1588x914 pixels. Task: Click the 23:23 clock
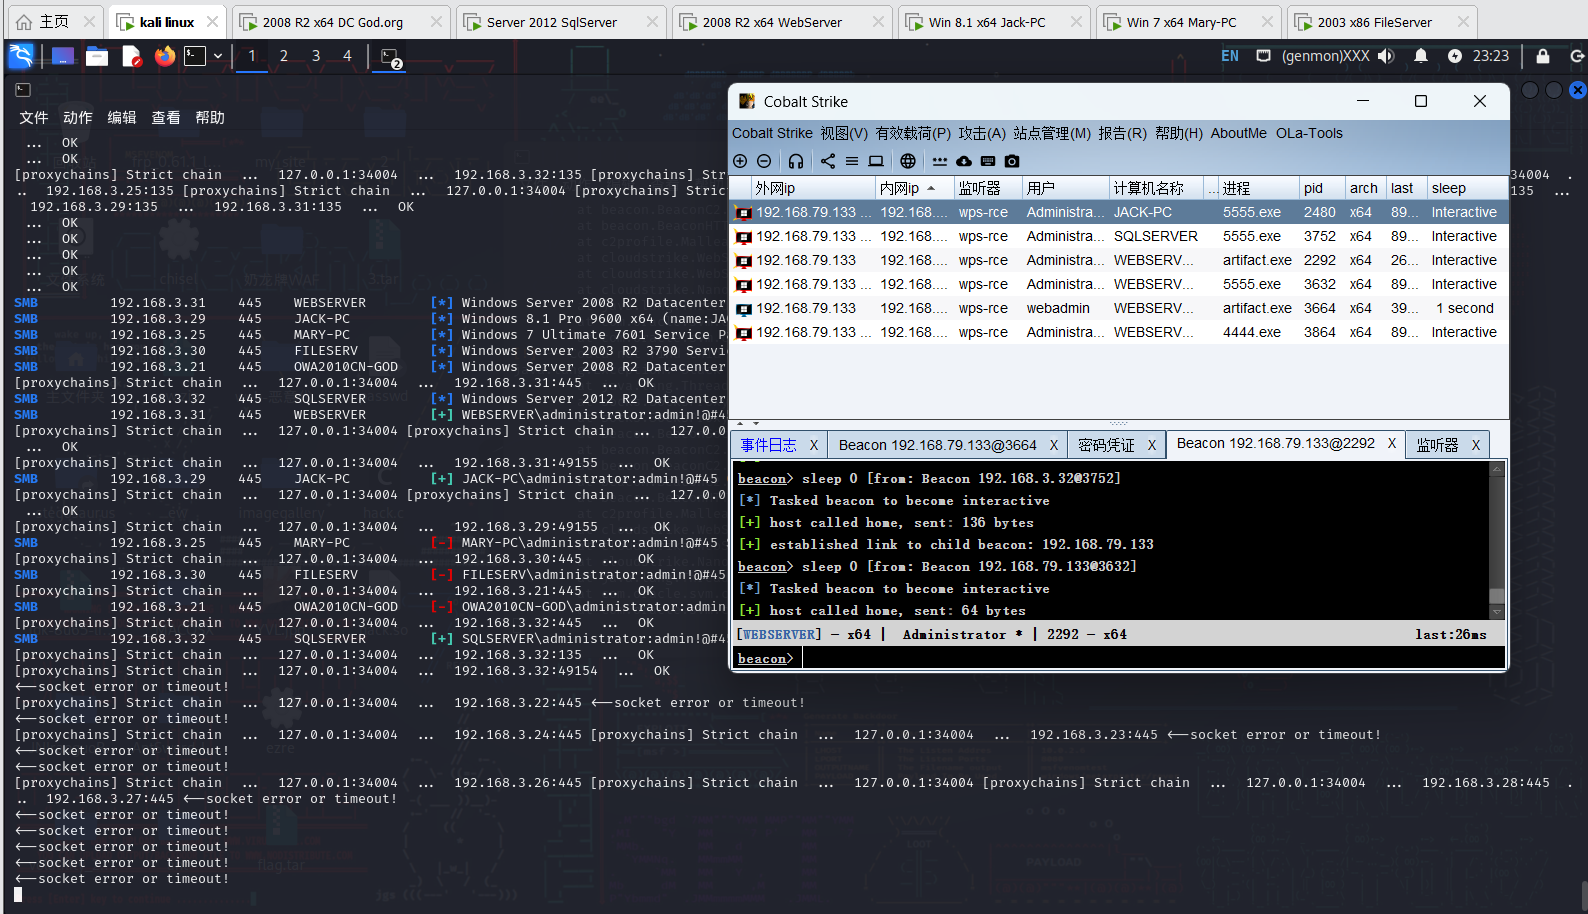(x=1490, y=56)
